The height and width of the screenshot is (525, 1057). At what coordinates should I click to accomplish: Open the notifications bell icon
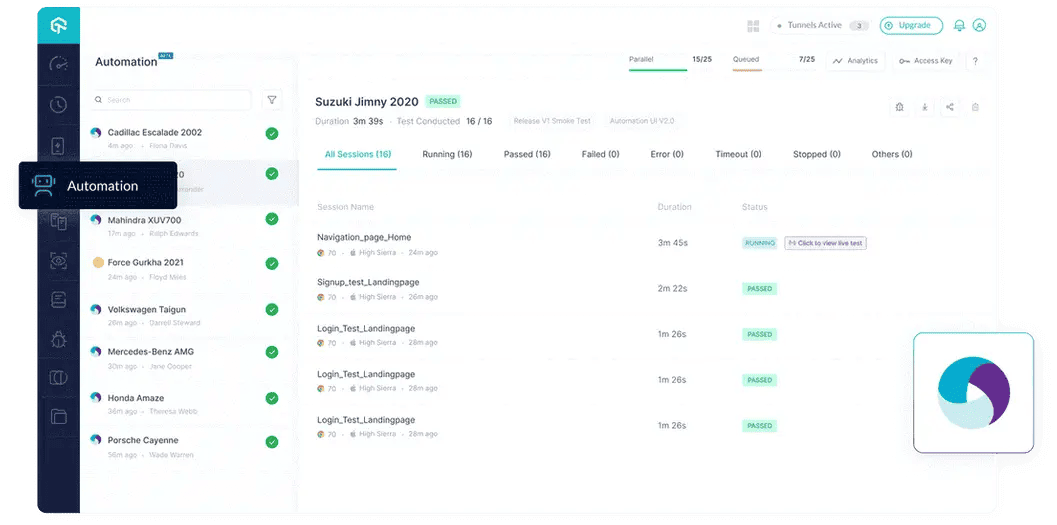pyautogui.click(x=959, y=26)
